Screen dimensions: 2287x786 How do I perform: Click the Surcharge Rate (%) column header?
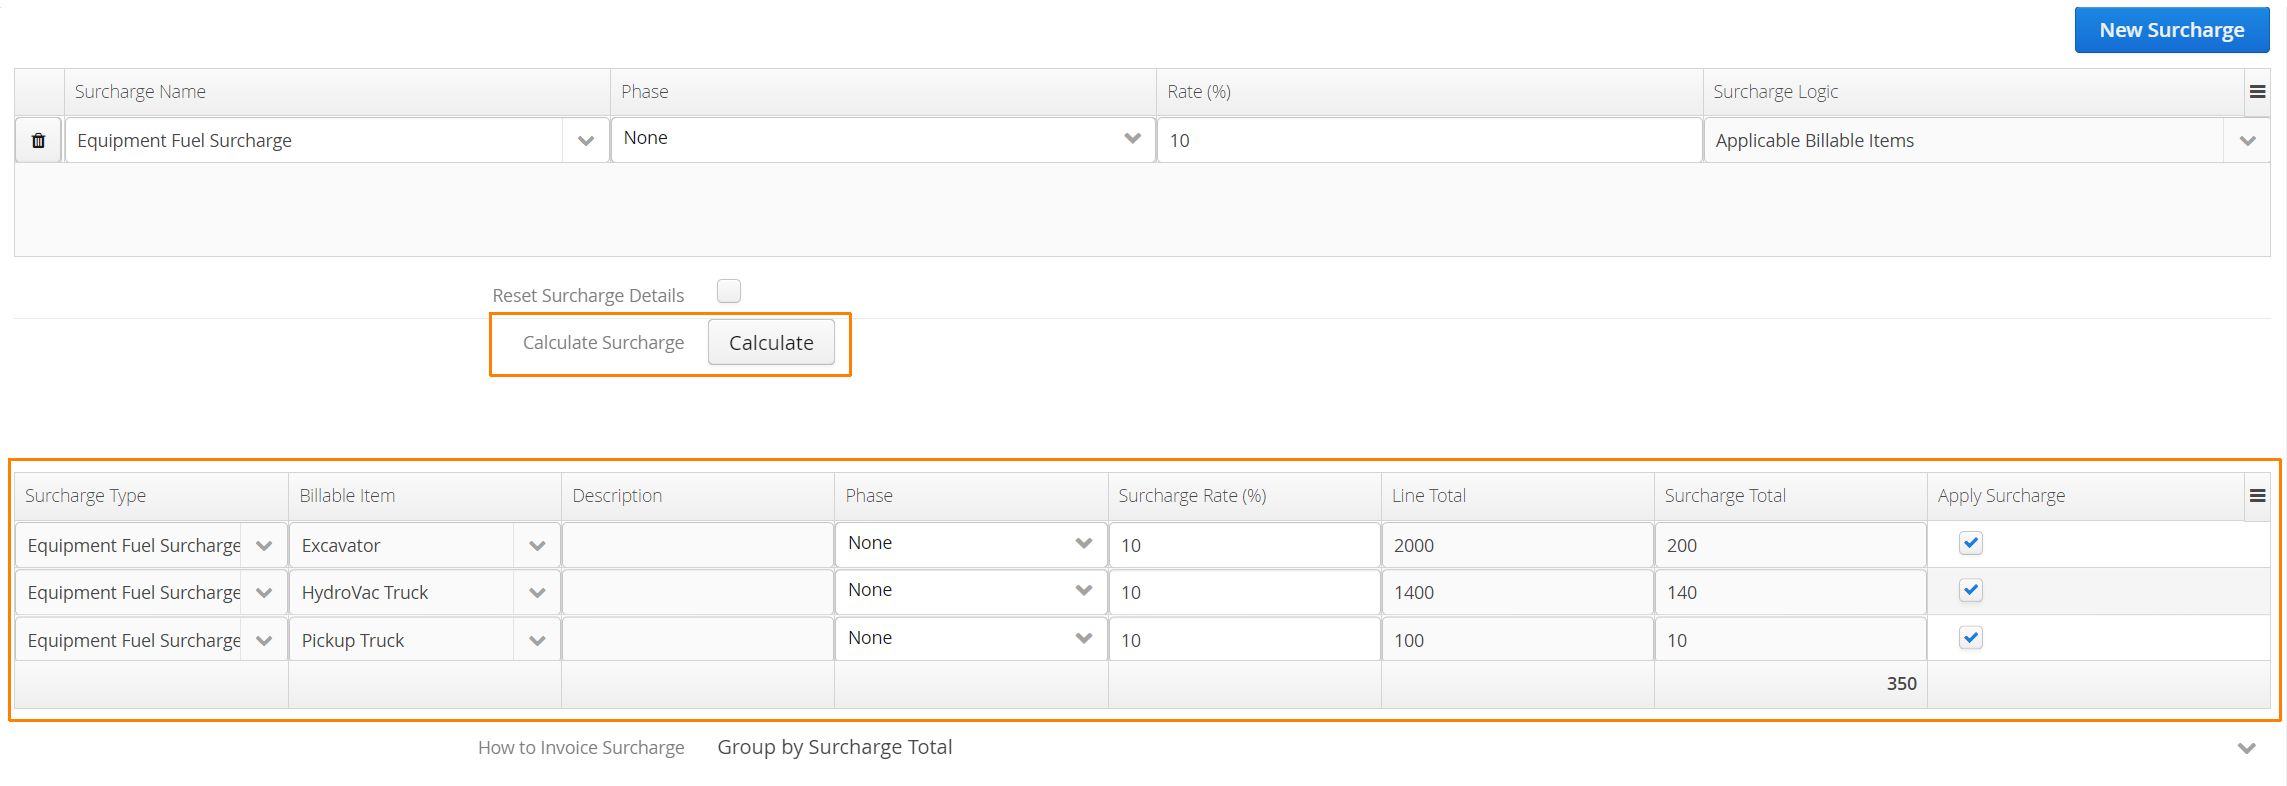point(1244,496)
